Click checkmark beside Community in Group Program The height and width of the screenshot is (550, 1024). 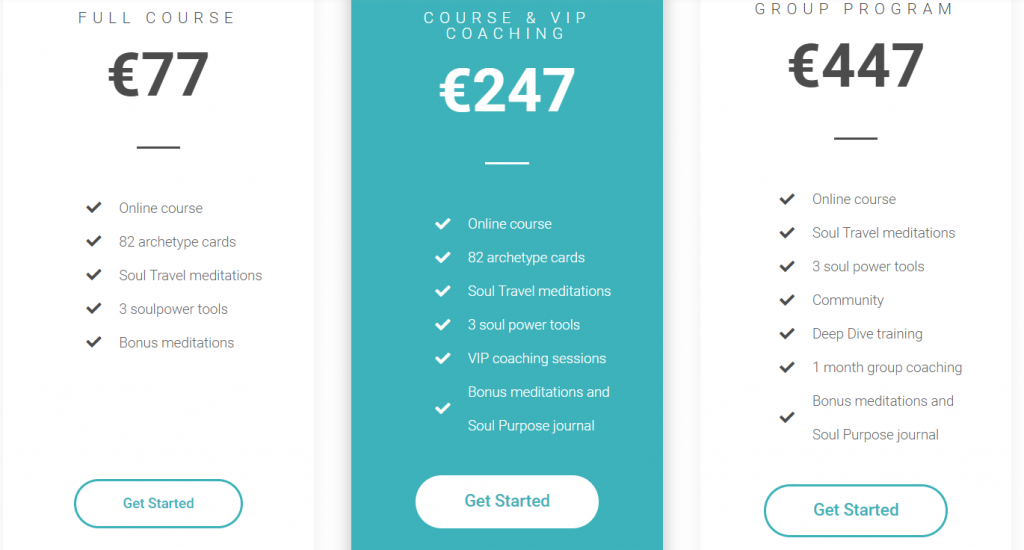(787, 300)
